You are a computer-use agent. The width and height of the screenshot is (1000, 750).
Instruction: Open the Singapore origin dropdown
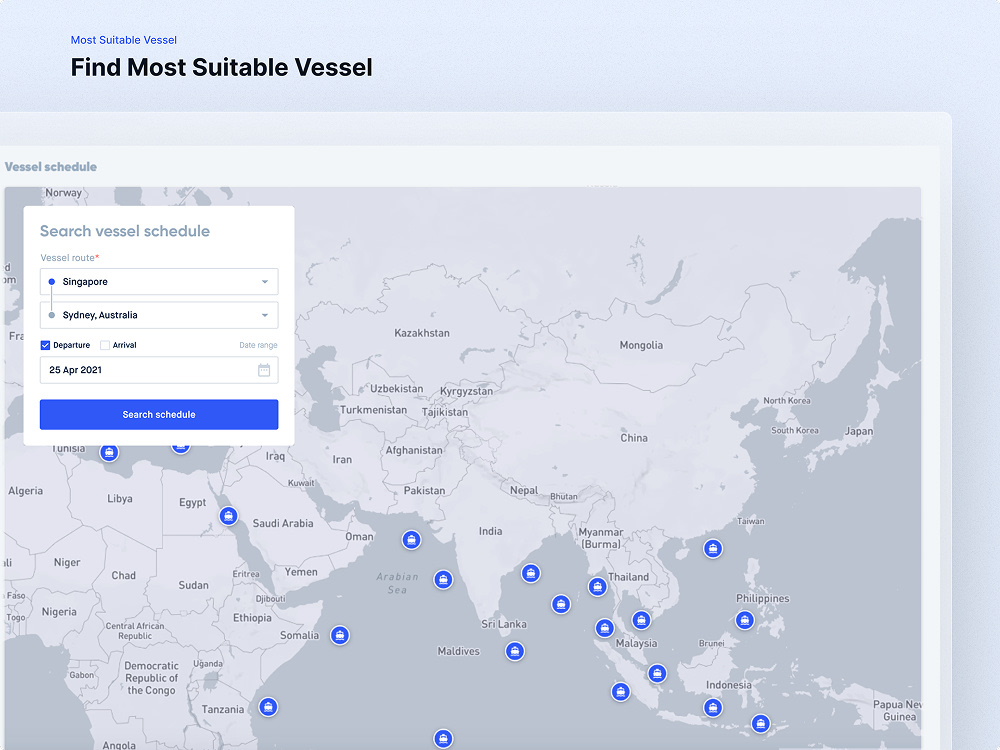[x=159, y=281]
